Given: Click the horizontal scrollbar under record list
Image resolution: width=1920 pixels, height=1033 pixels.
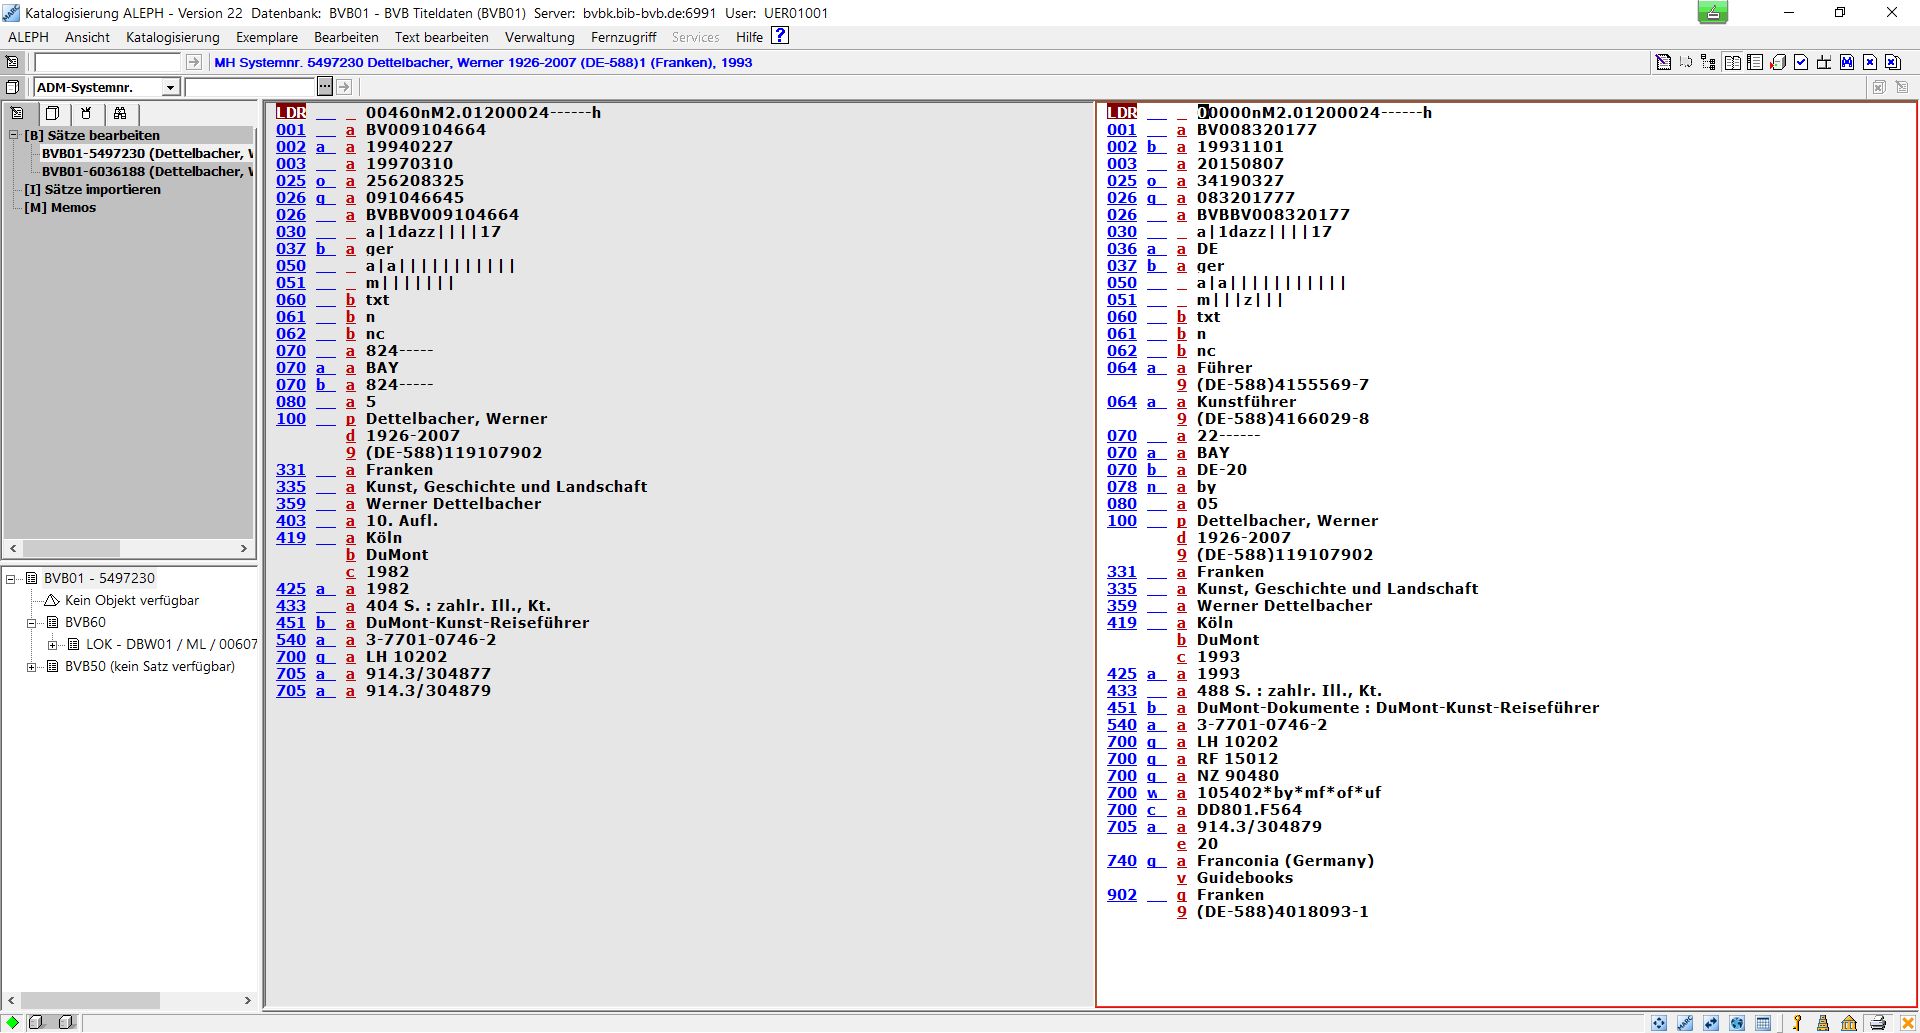Looking at the screenshot, I should click(72, 549).
